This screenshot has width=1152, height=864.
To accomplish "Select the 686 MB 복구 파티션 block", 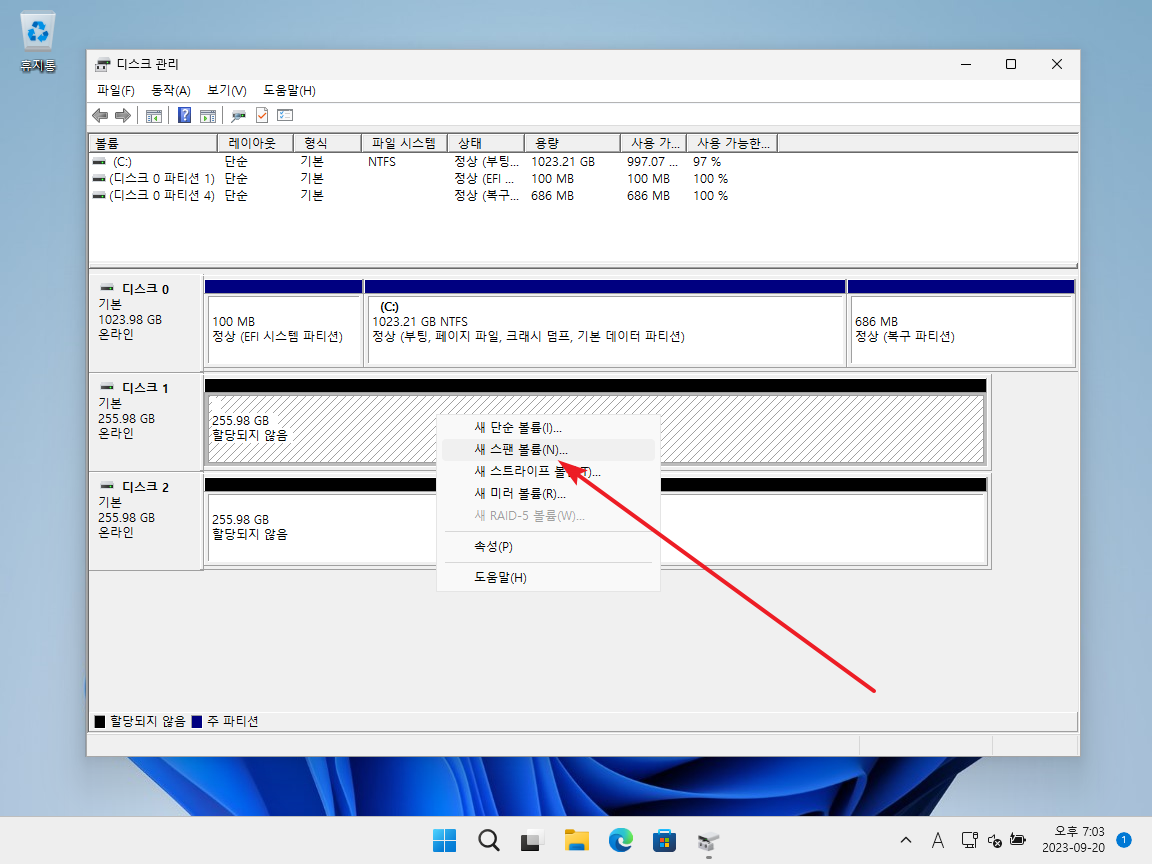I will (x=962, y=329).
